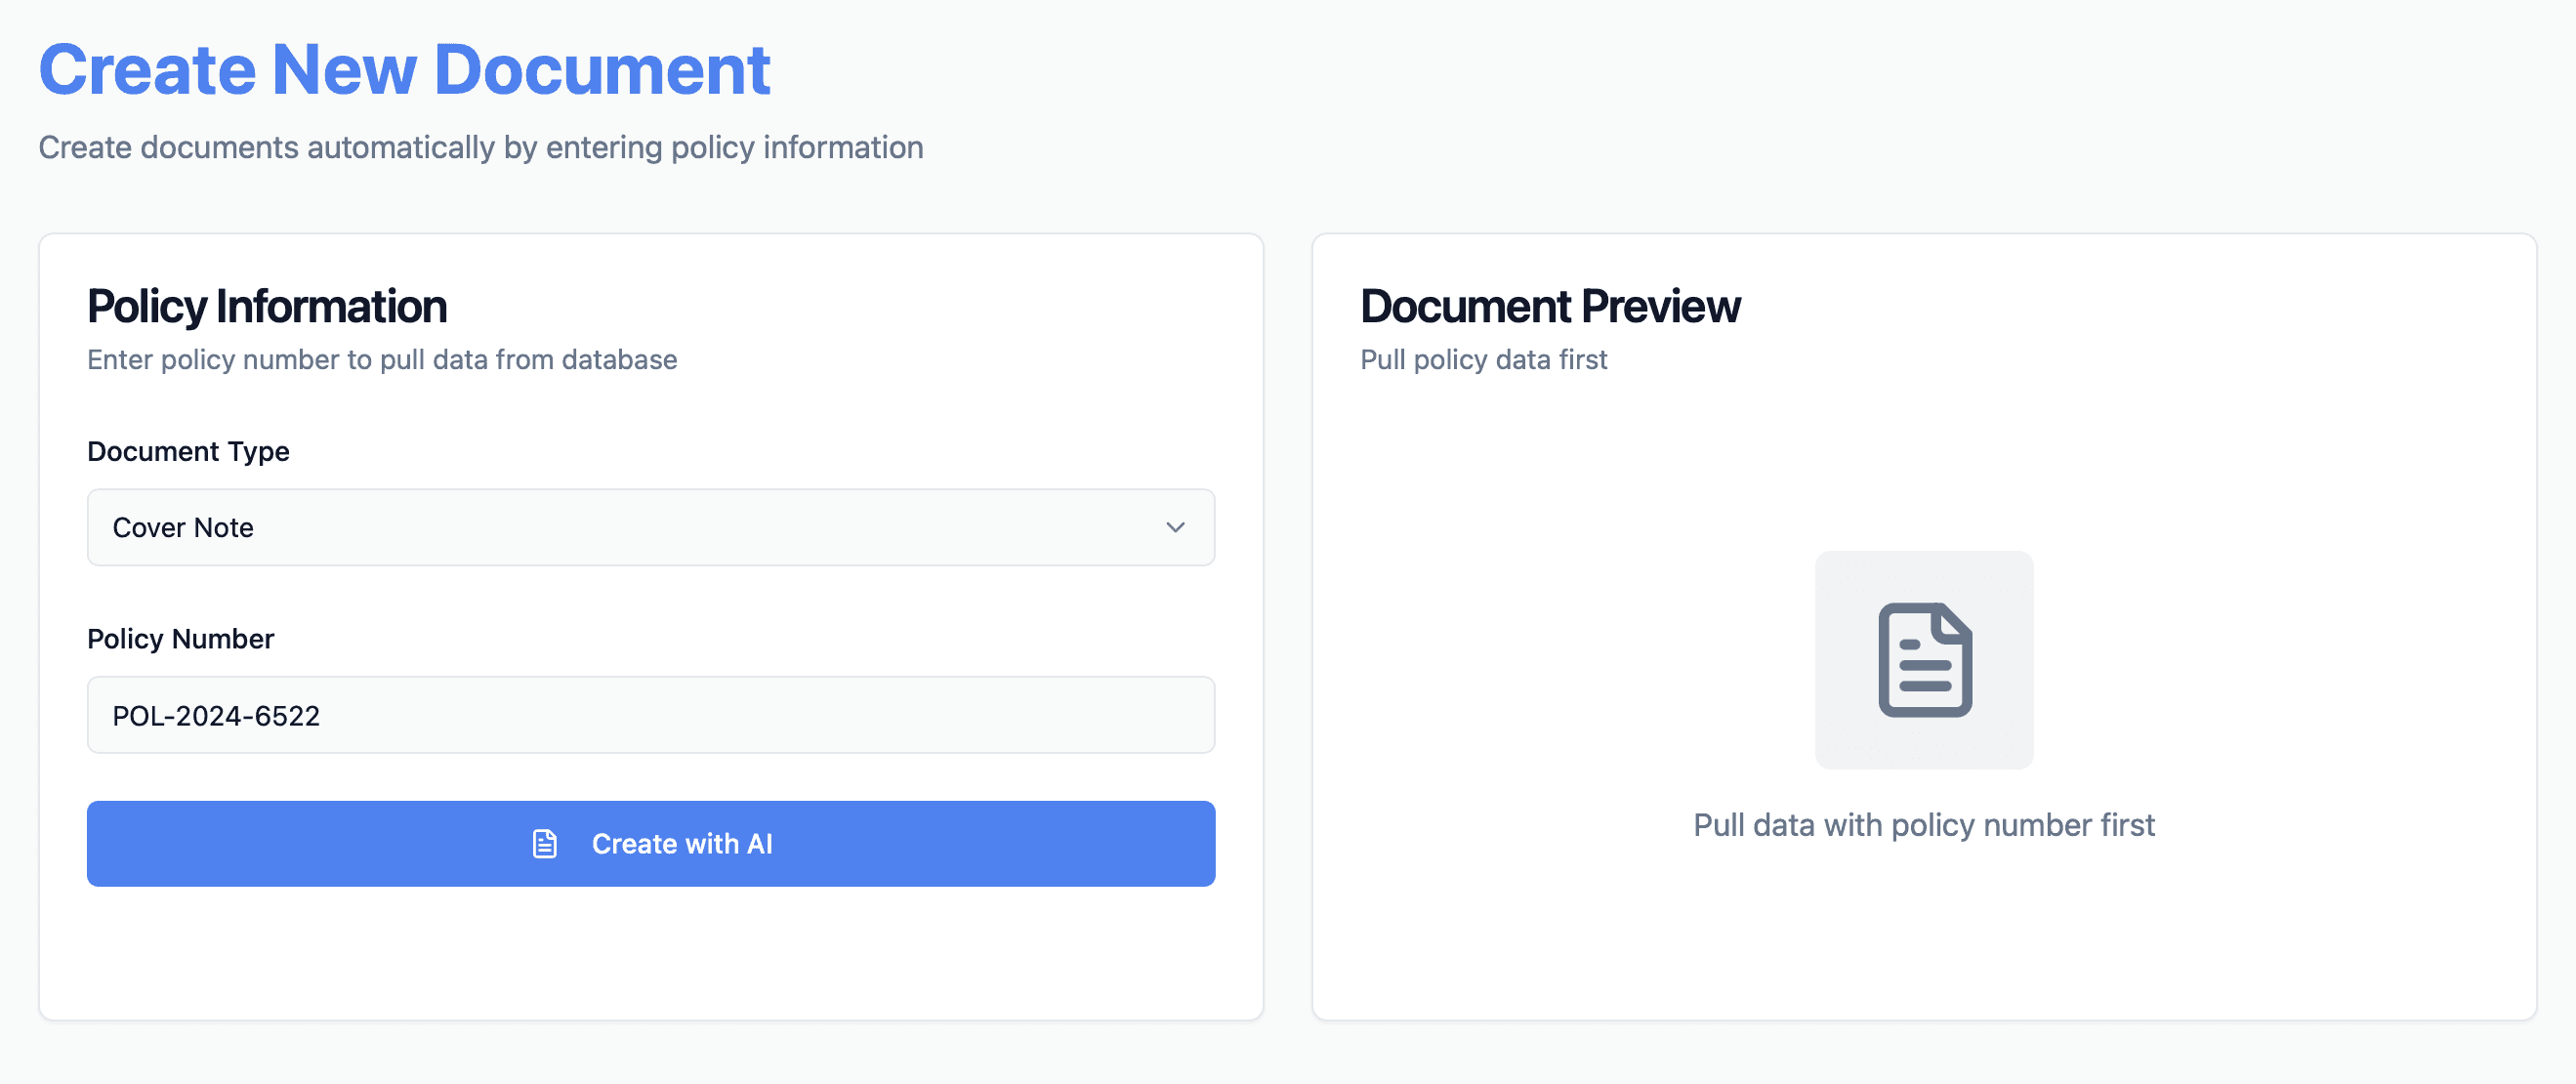
Task: Select the POL-2024-6522 text in input
Action: click(216, 716)
